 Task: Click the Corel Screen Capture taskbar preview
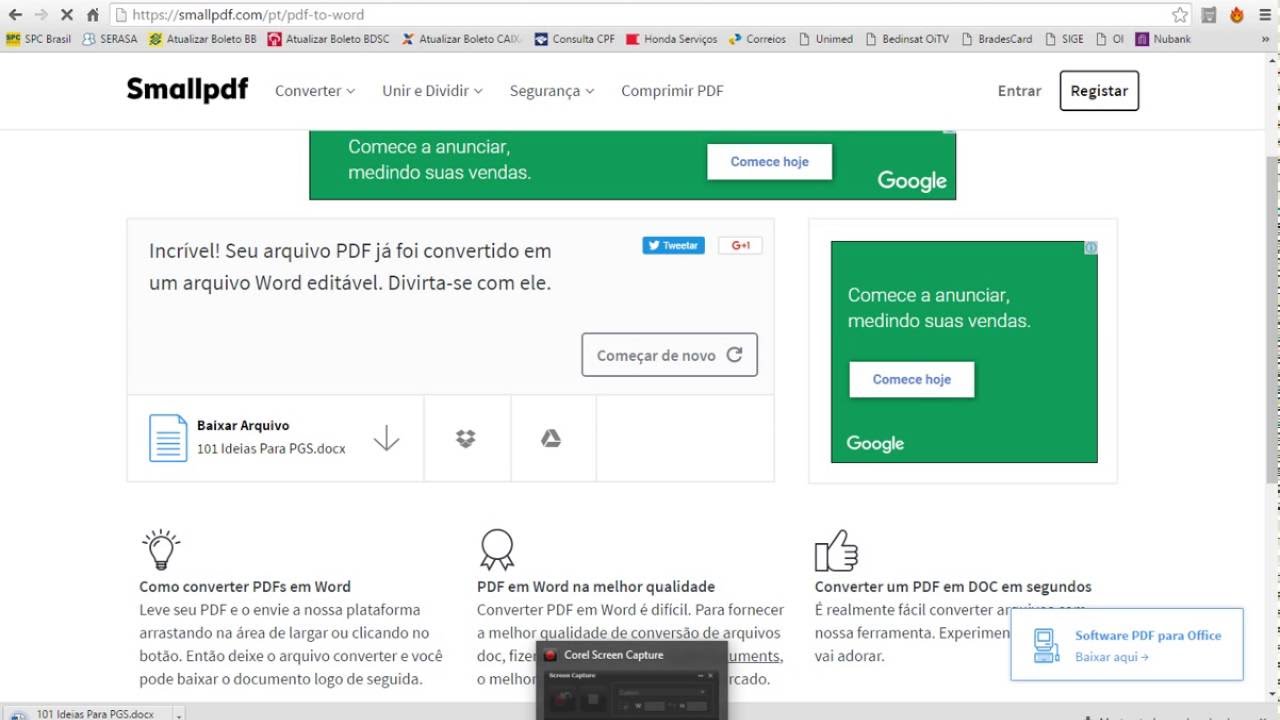point(631,681)
